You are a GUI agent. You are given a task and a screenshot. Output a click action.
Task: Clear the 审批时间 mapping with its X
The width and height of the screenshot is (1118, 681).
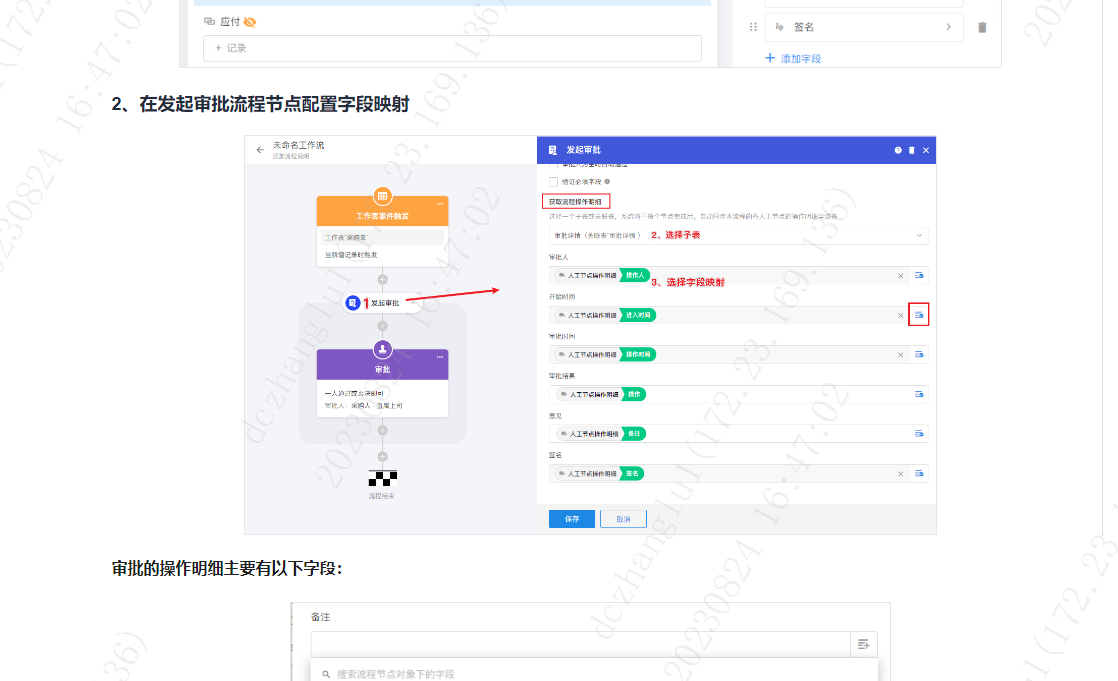(x=901, y=355)
